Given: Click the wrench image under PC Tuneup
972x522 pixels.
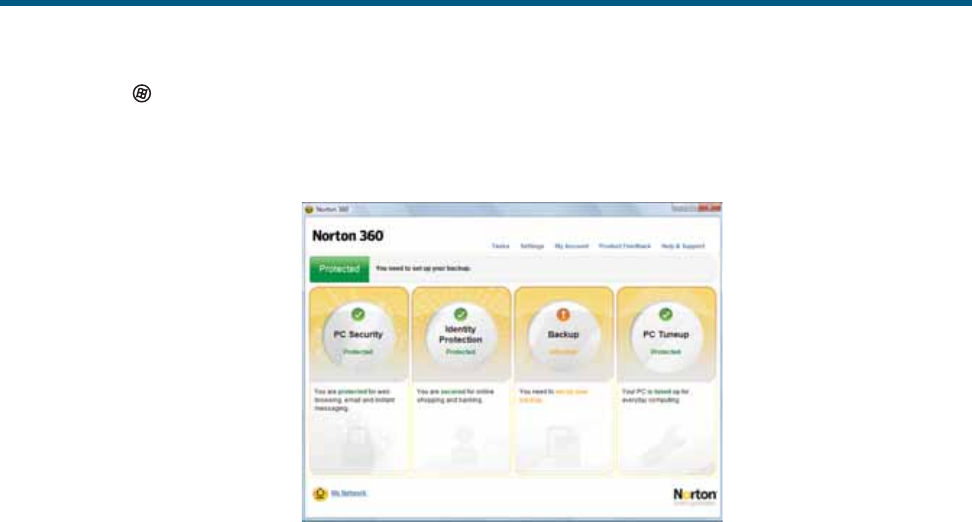Looking at the screenshot, I should click(x=666, y=446).
